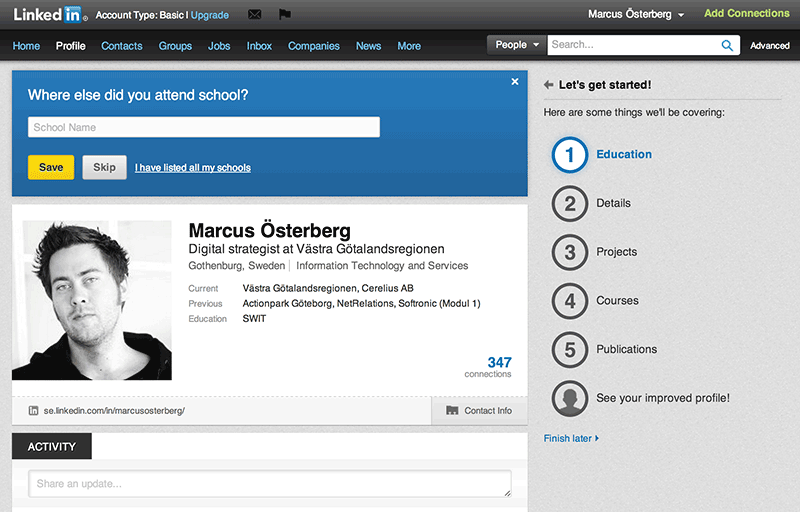
Task: Open Marcus Österberg account dropdown
Action: coord(636,14)
